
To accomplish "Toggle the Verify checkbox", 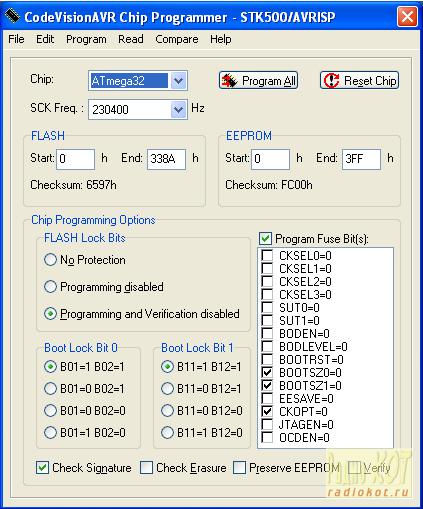I will [x=354, y=468].
